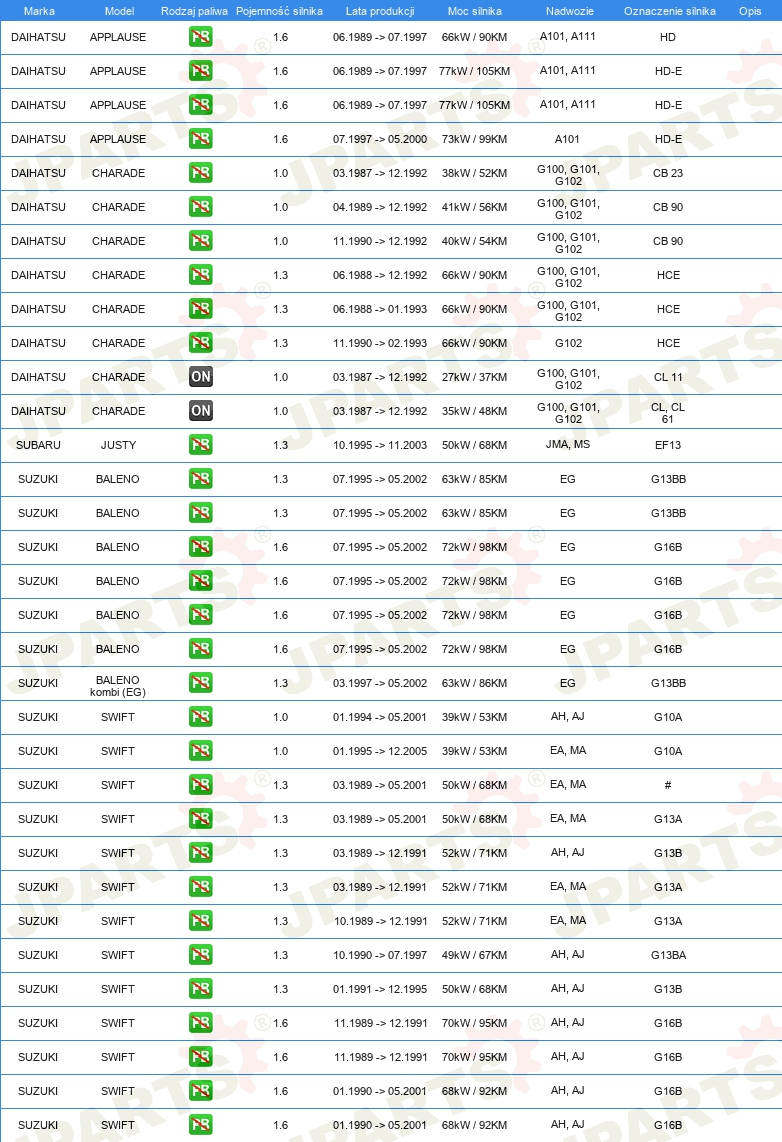
Task: Click the petrol icon for Charade 41kW / 56KM
Action: pyautogui.click(x=201, y=207)
